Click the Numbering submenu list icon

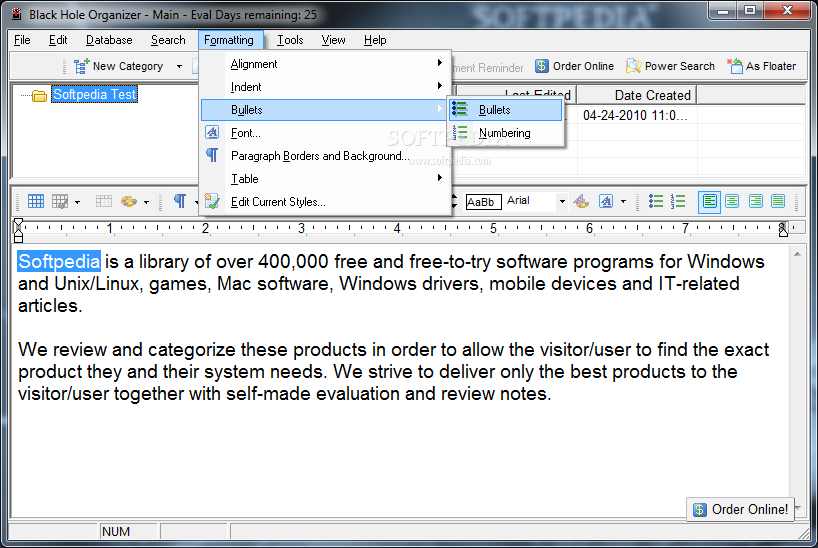460,132
